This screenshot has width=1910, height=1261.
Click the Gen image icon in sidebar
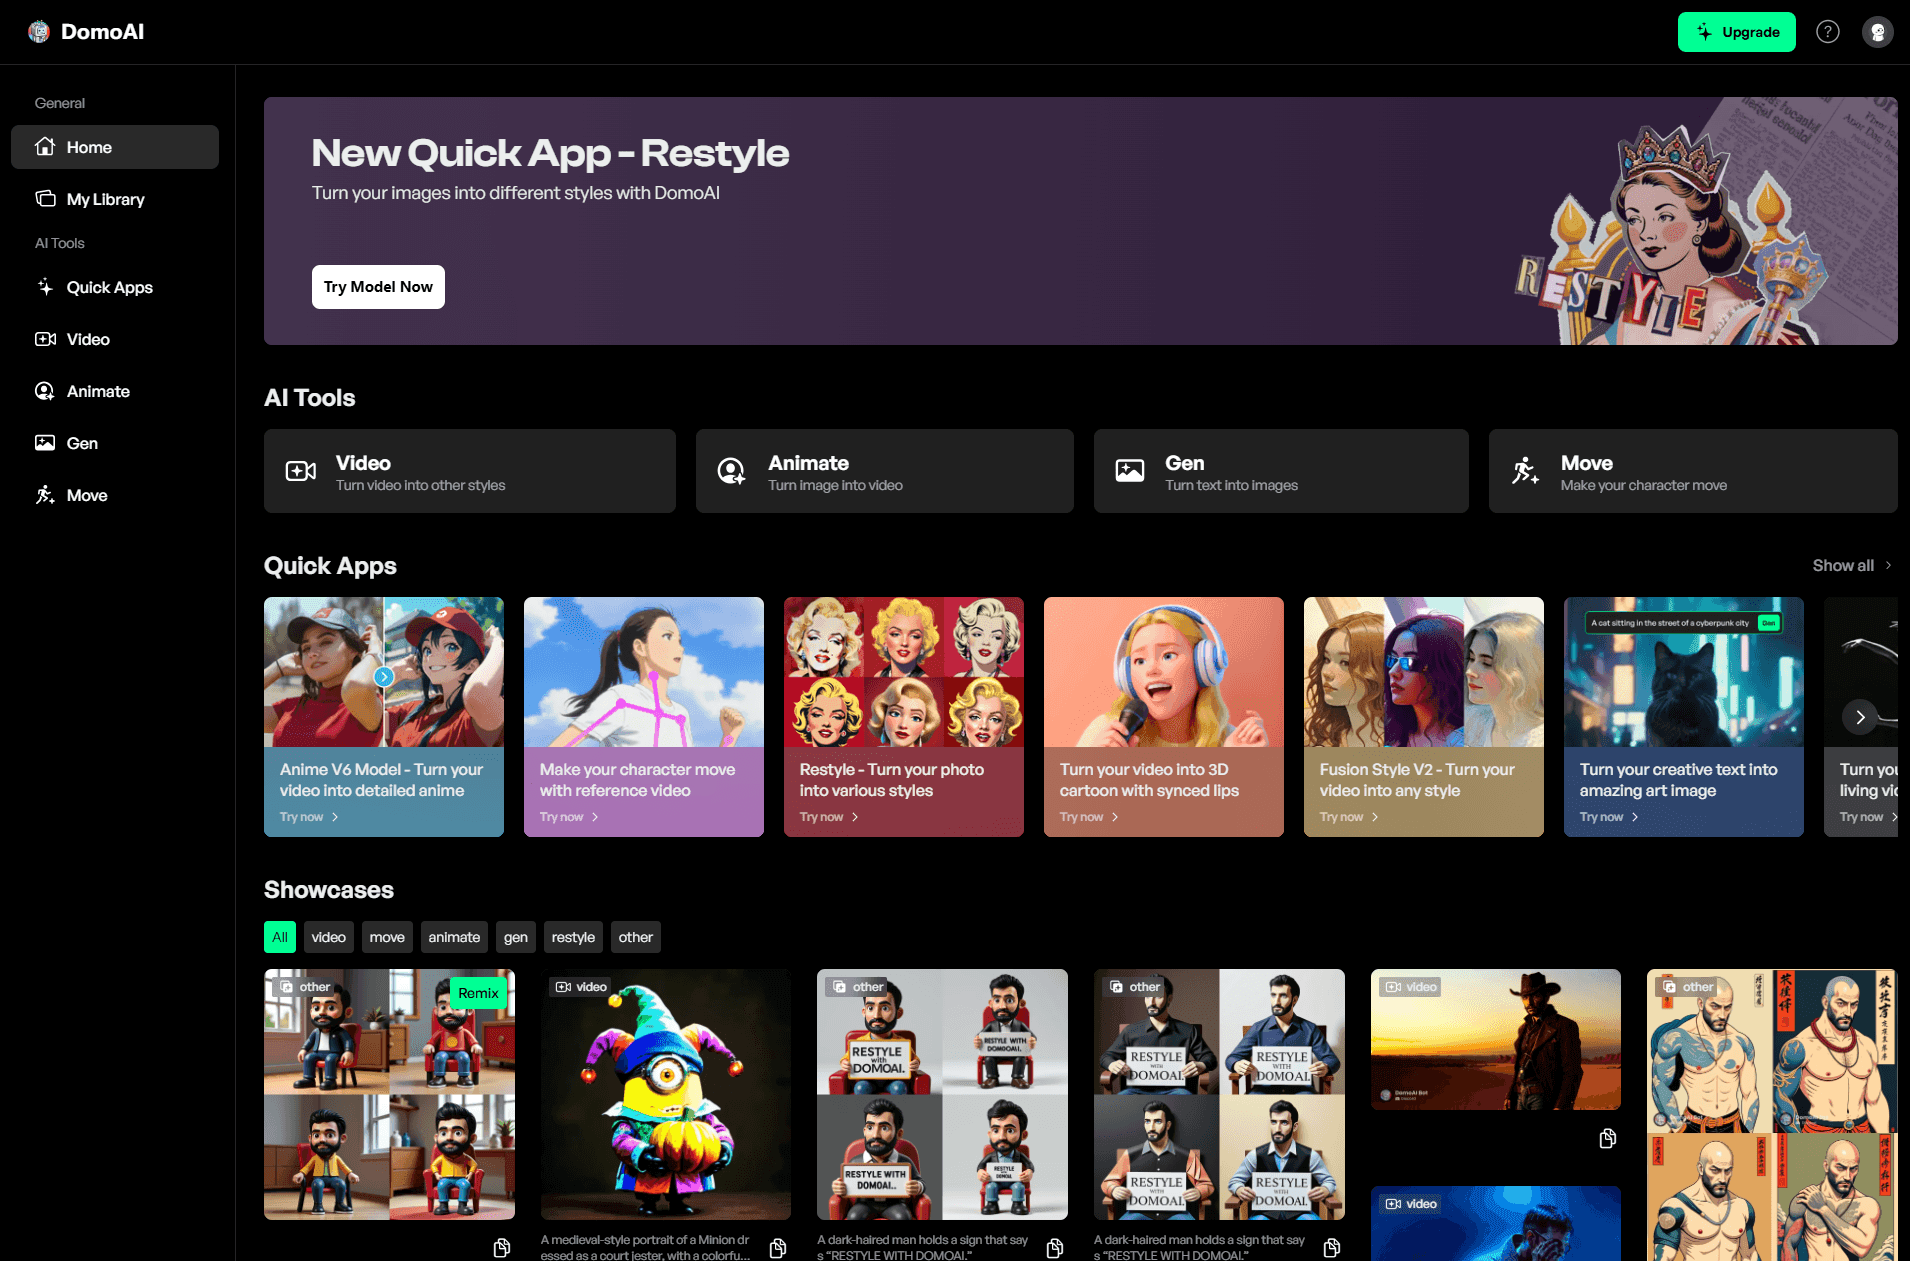(x=45, y=443)
